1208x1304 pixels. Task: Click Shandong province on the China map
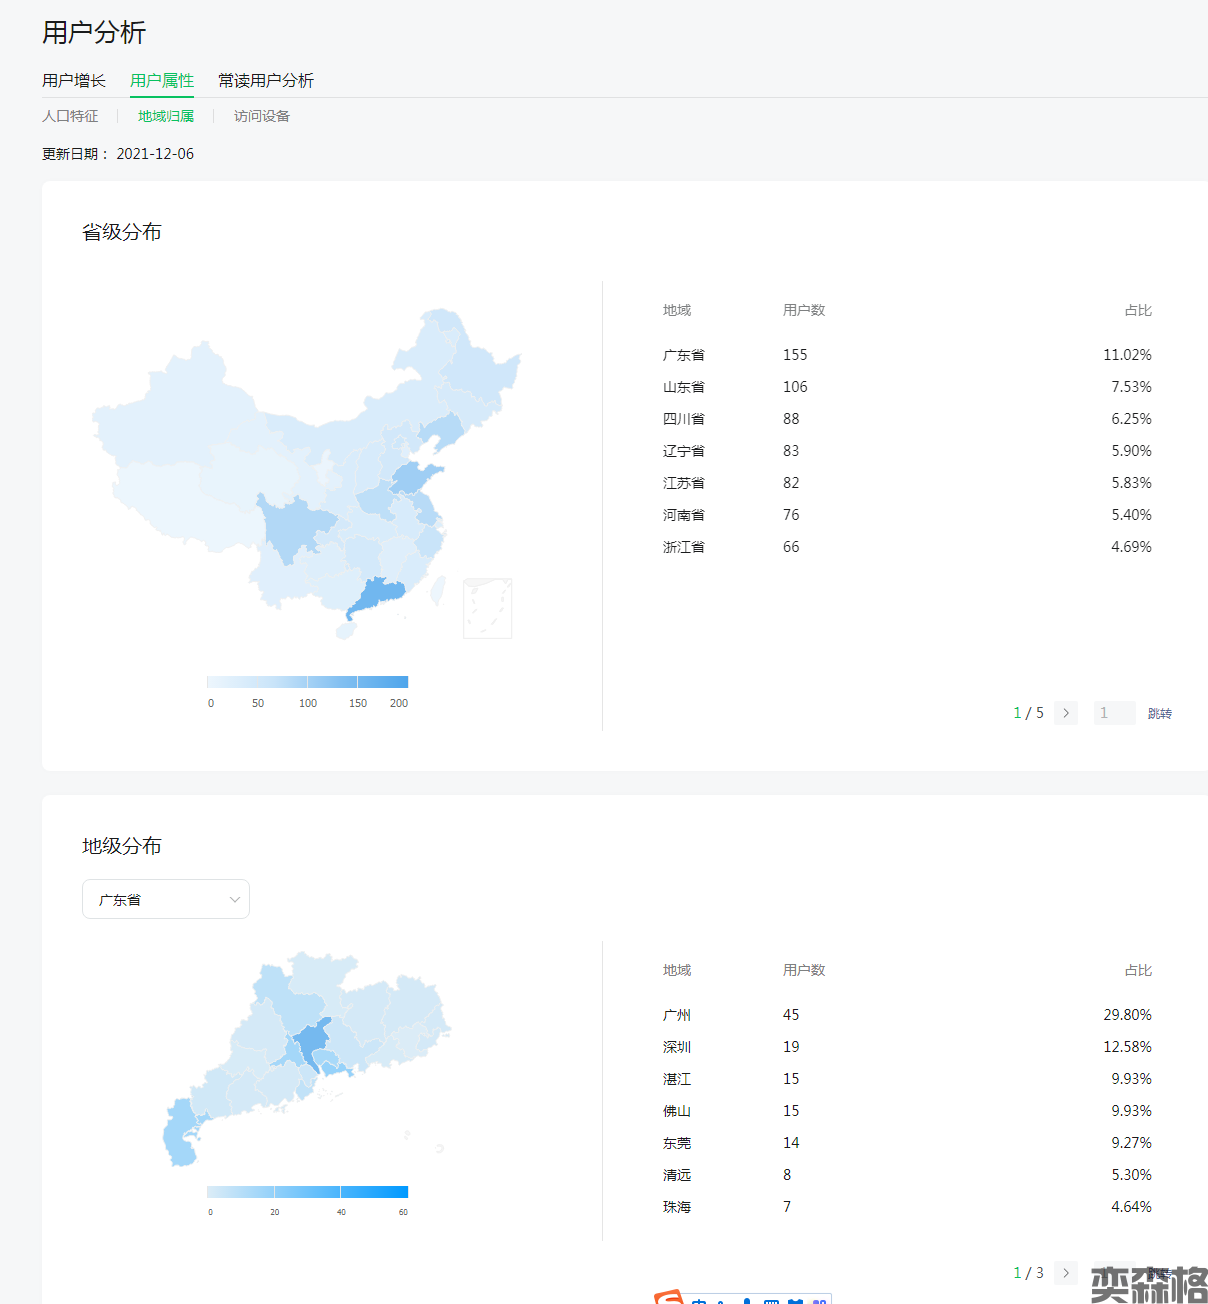416,477
